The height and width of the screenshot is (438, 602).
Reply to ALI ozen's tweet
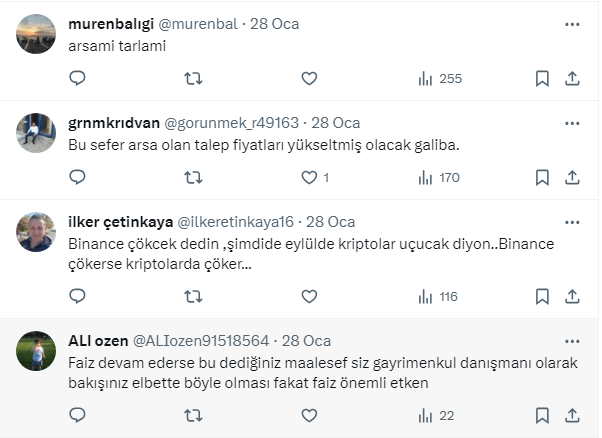tap(77, 414)
